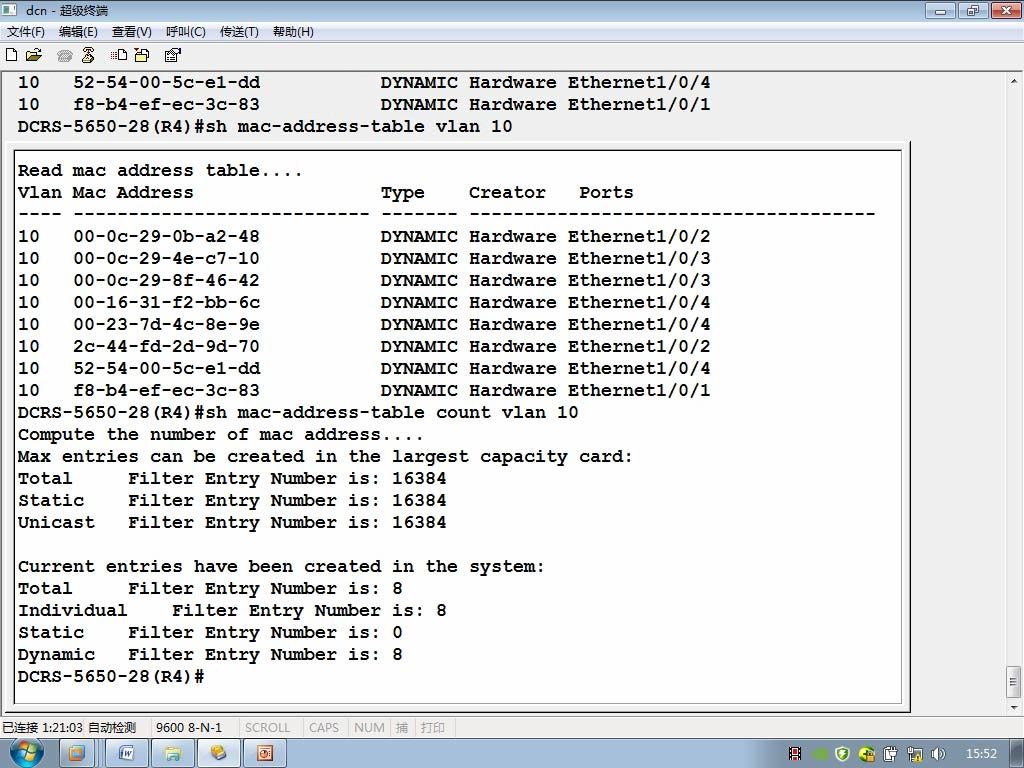Click the New connection toolbar icon
This screenshot has width=1024, height=768.
(11, 56)
